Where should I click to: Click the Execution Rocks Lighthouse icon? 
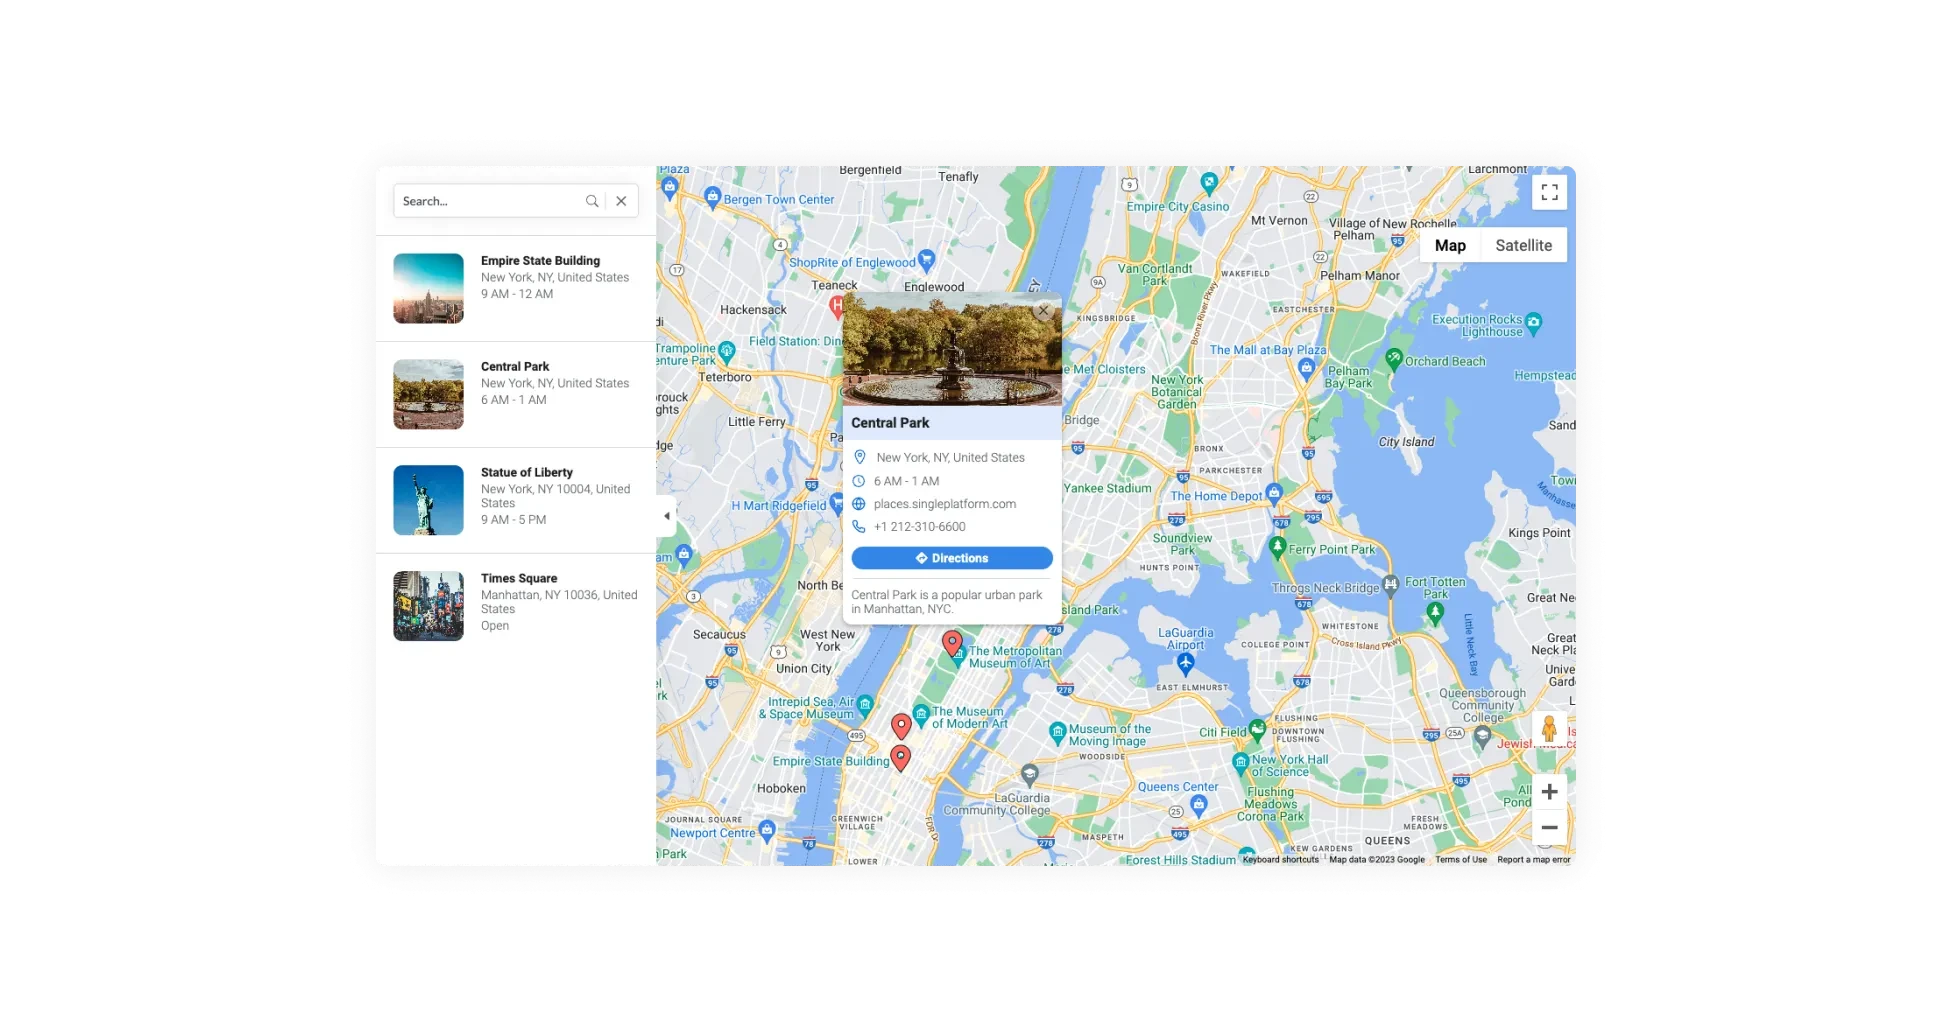[1534, 322]
